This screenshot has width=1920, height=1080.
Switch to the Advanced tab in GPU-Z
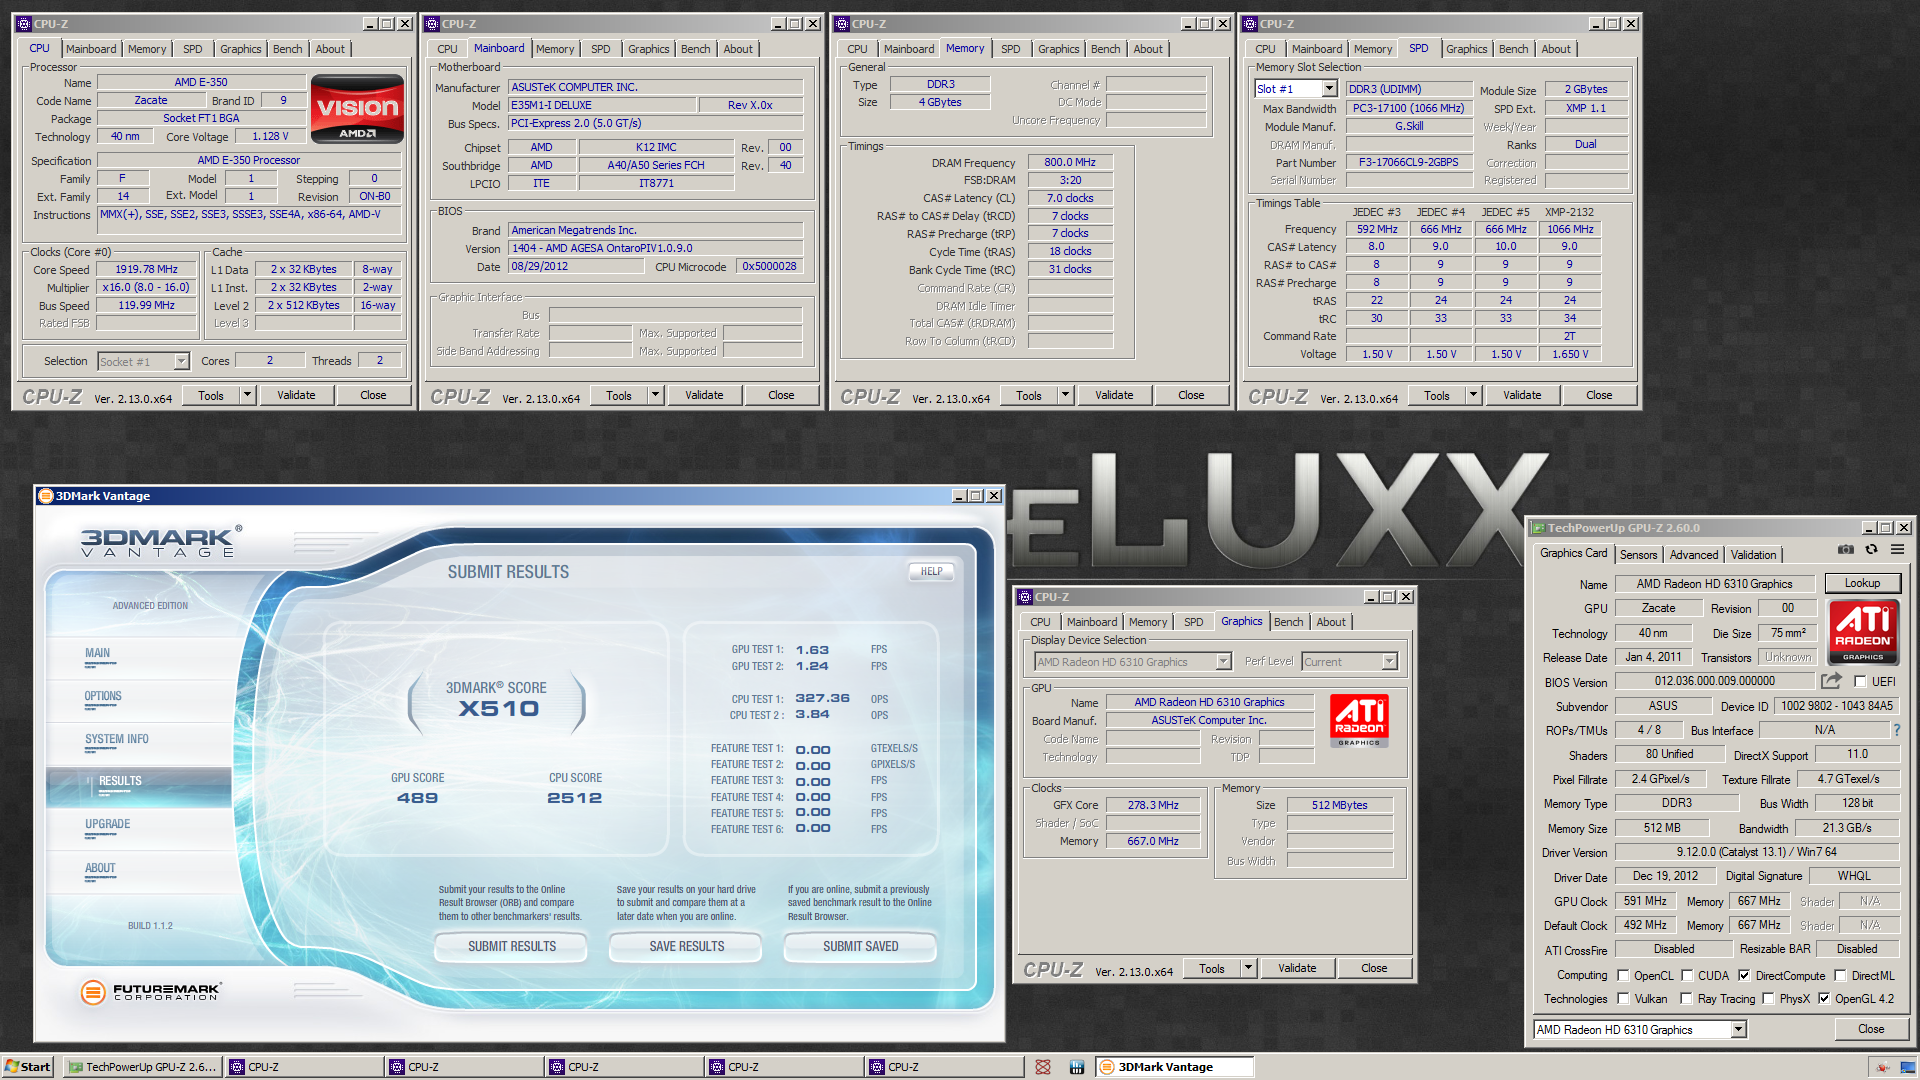(x=1694, y=555)
